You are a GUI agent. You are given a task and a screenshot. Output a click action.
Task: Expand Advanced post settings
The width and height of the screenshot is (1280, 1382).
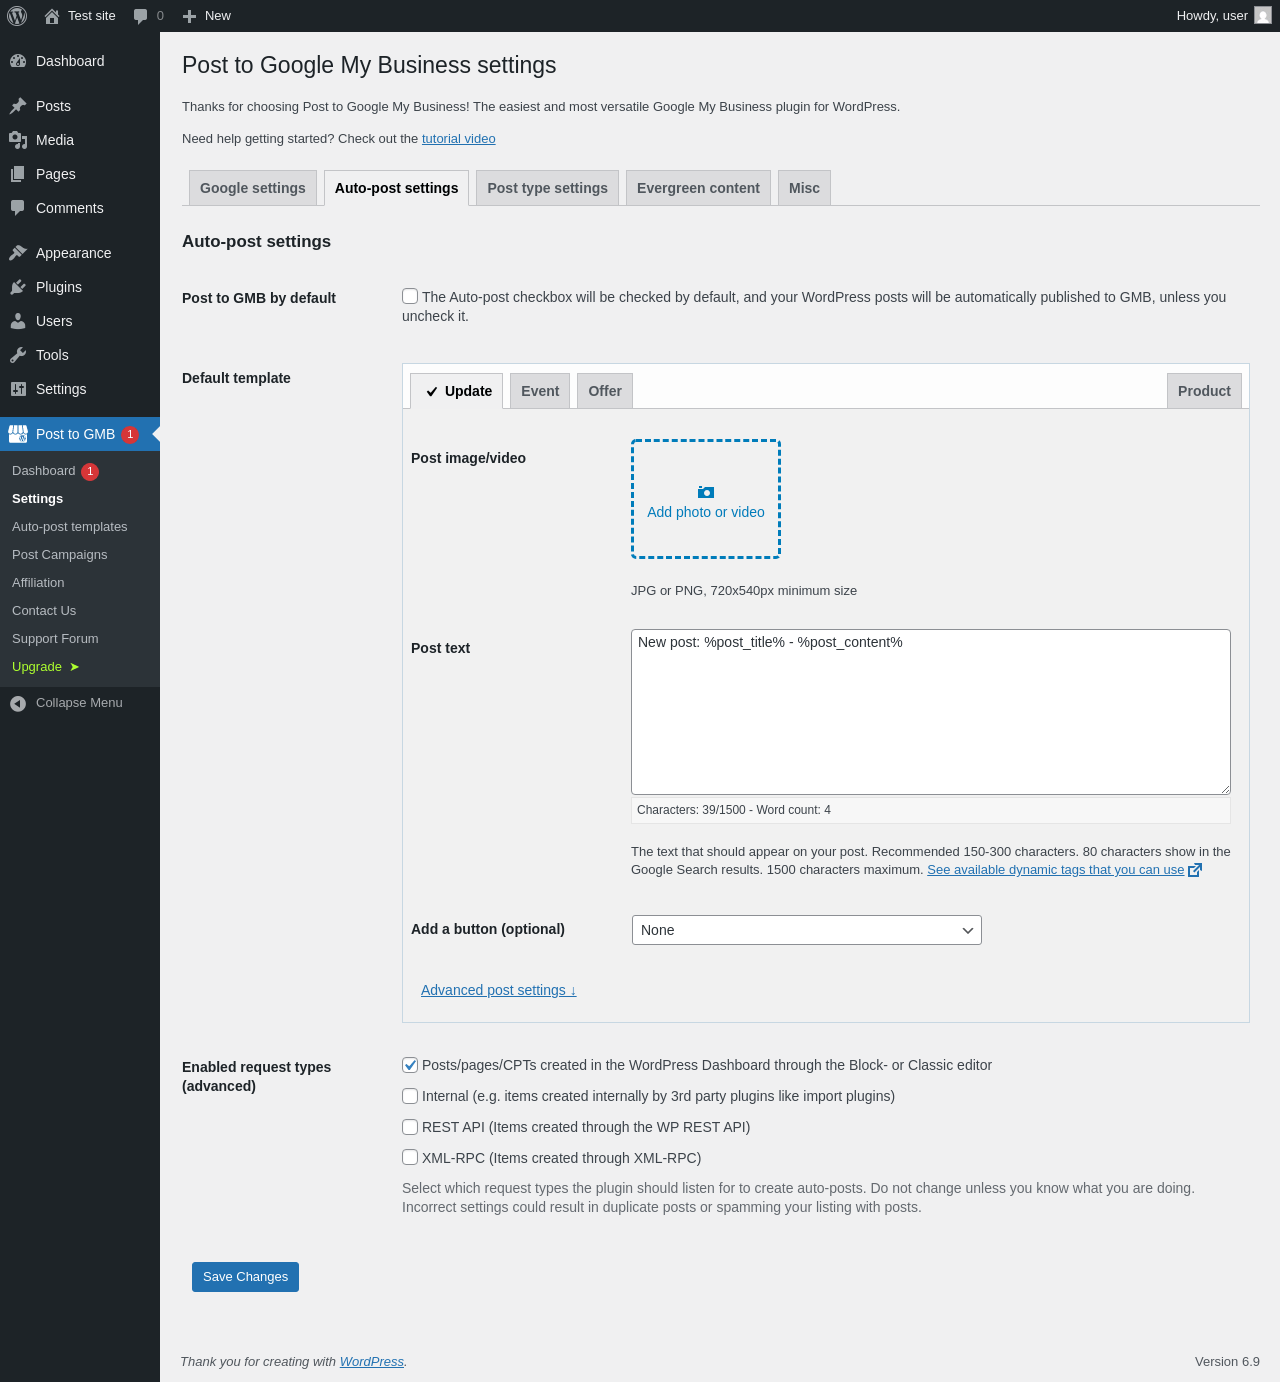click(499, 990)
